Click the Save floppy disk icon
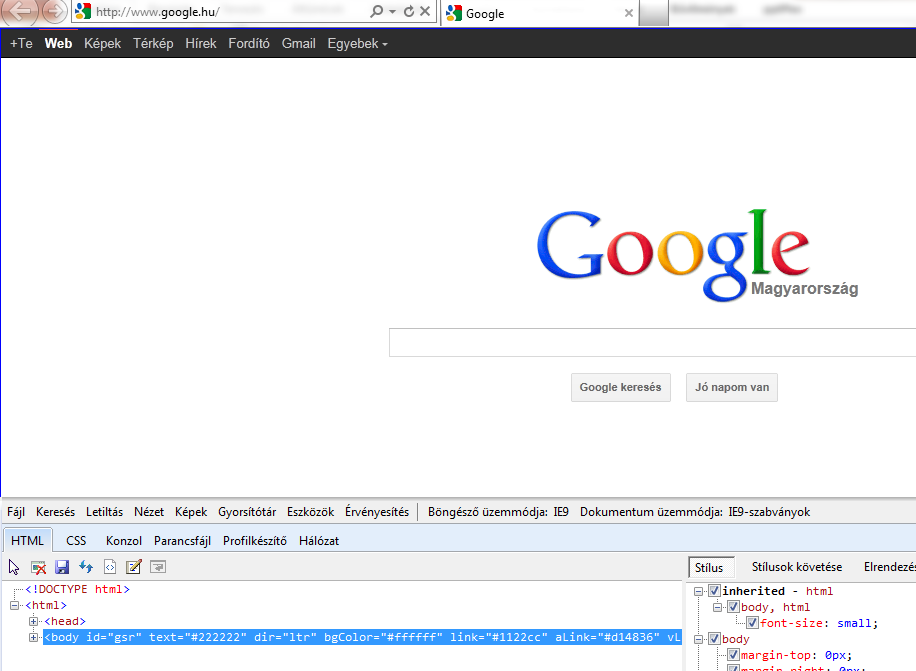The width and height of the screenshot is (916, 671). coord(62,567)
